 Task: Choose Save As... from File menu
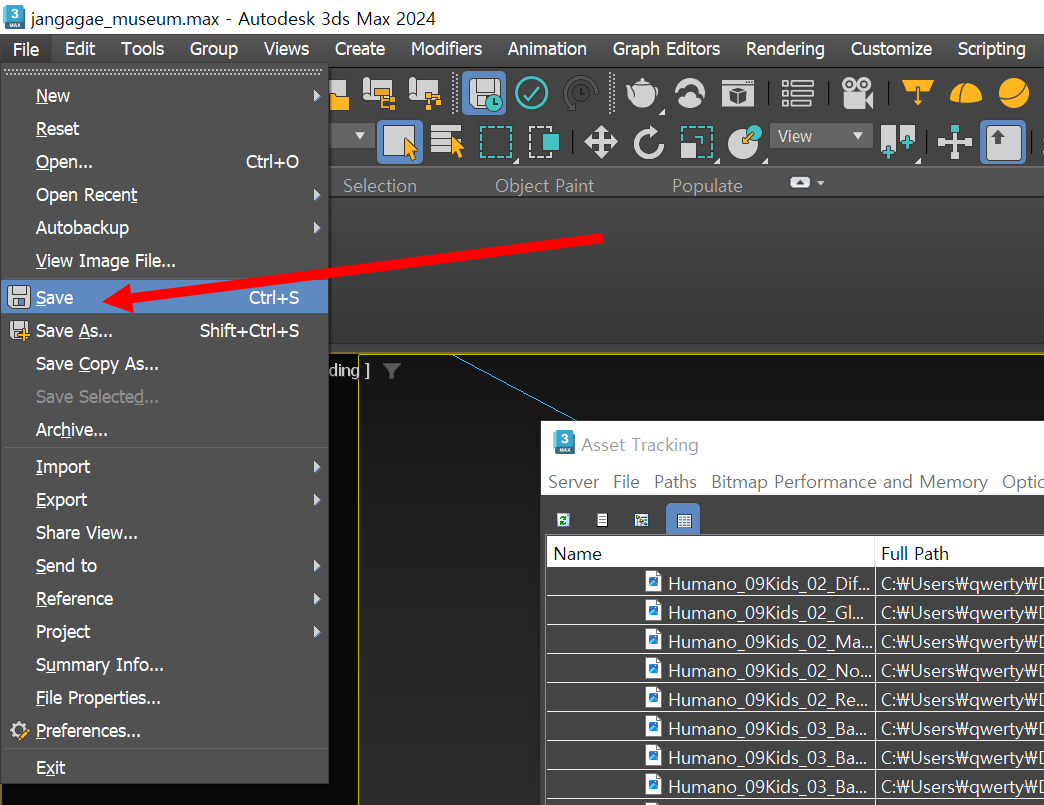coord(165,331)
